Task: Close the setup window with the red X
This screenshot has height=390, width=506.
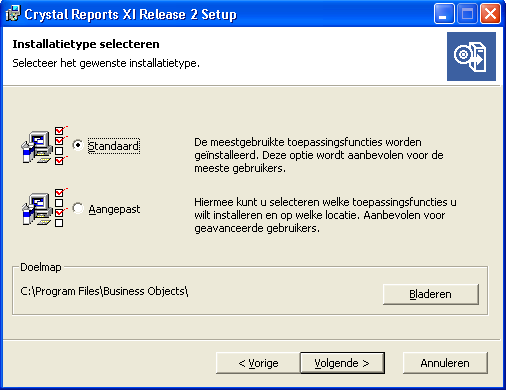Action: 490,14
